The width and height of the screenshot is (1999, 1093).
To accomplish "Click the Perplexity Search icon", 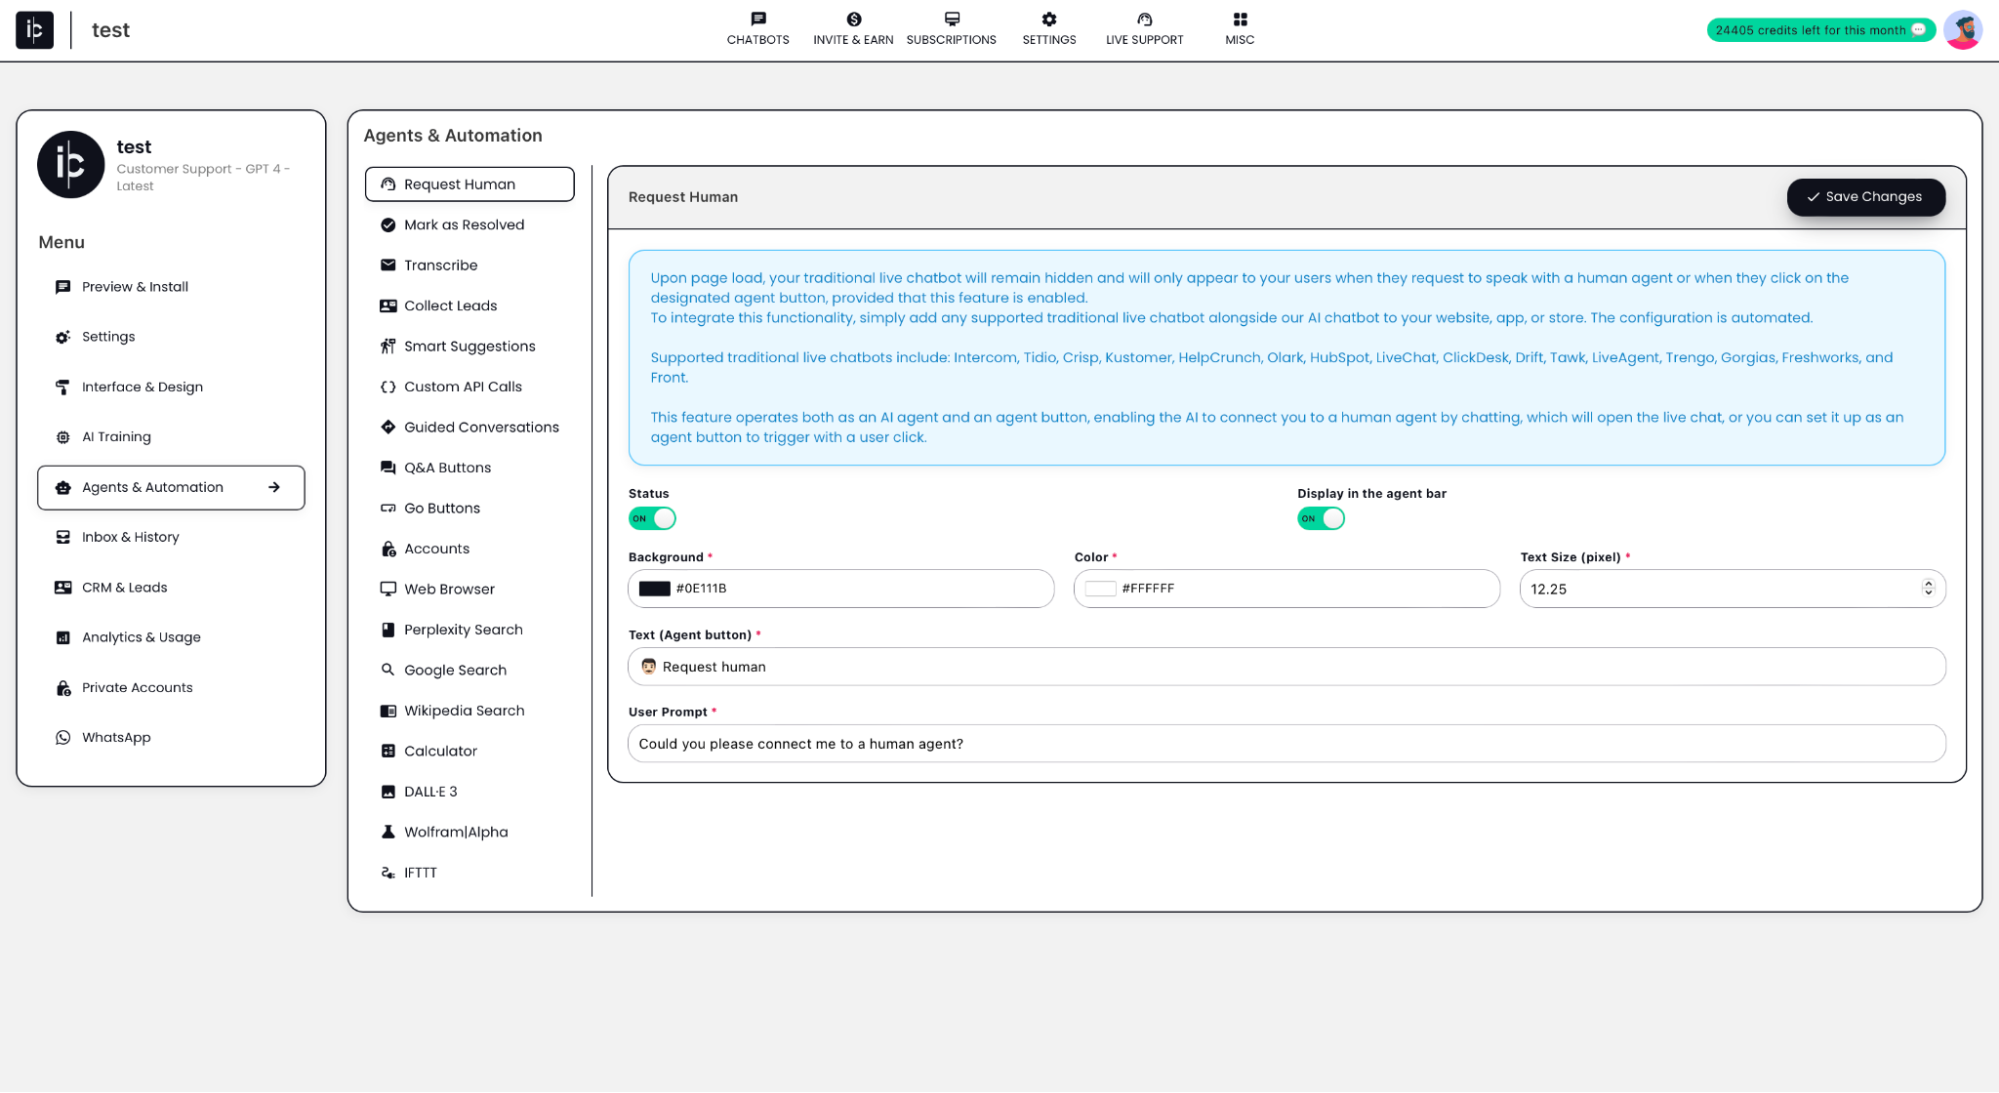I will coord(388,629).
